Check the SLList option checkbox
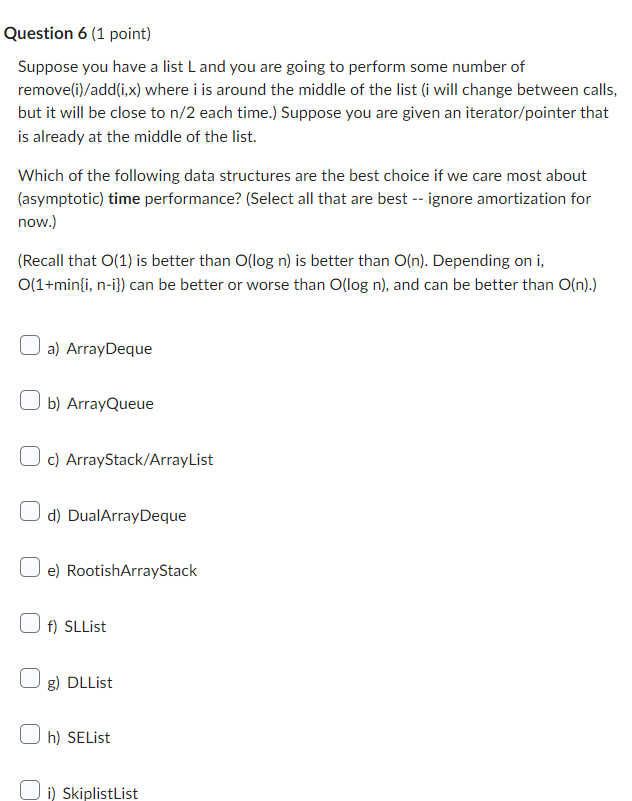632x801 pixels. 30,621
